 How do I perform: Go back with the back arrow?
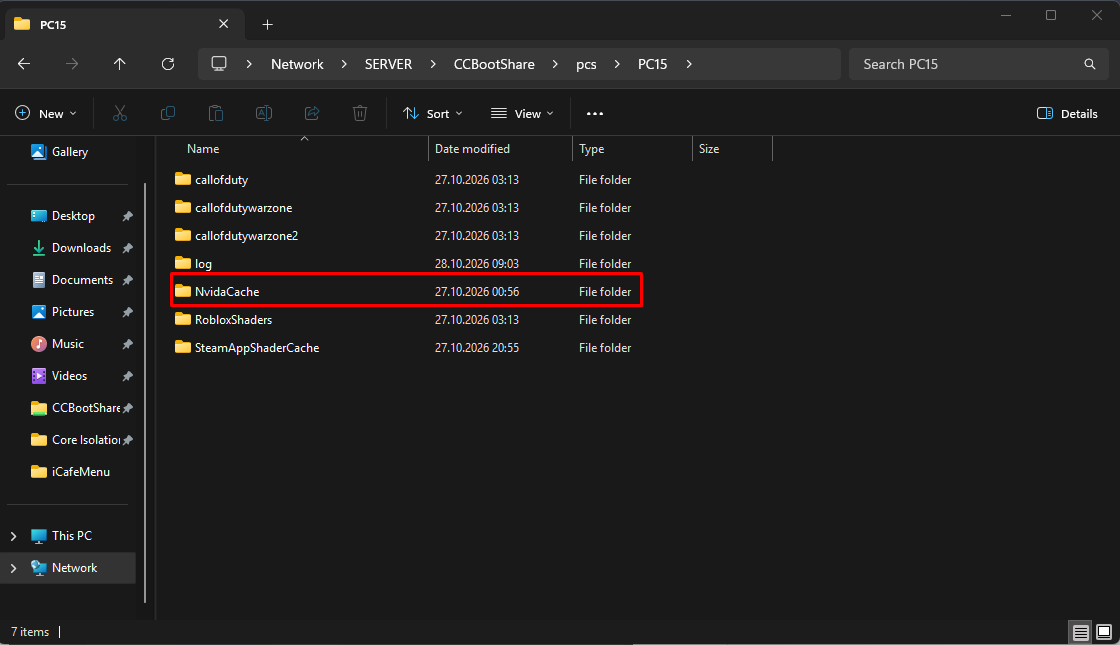tap(24, 64)
